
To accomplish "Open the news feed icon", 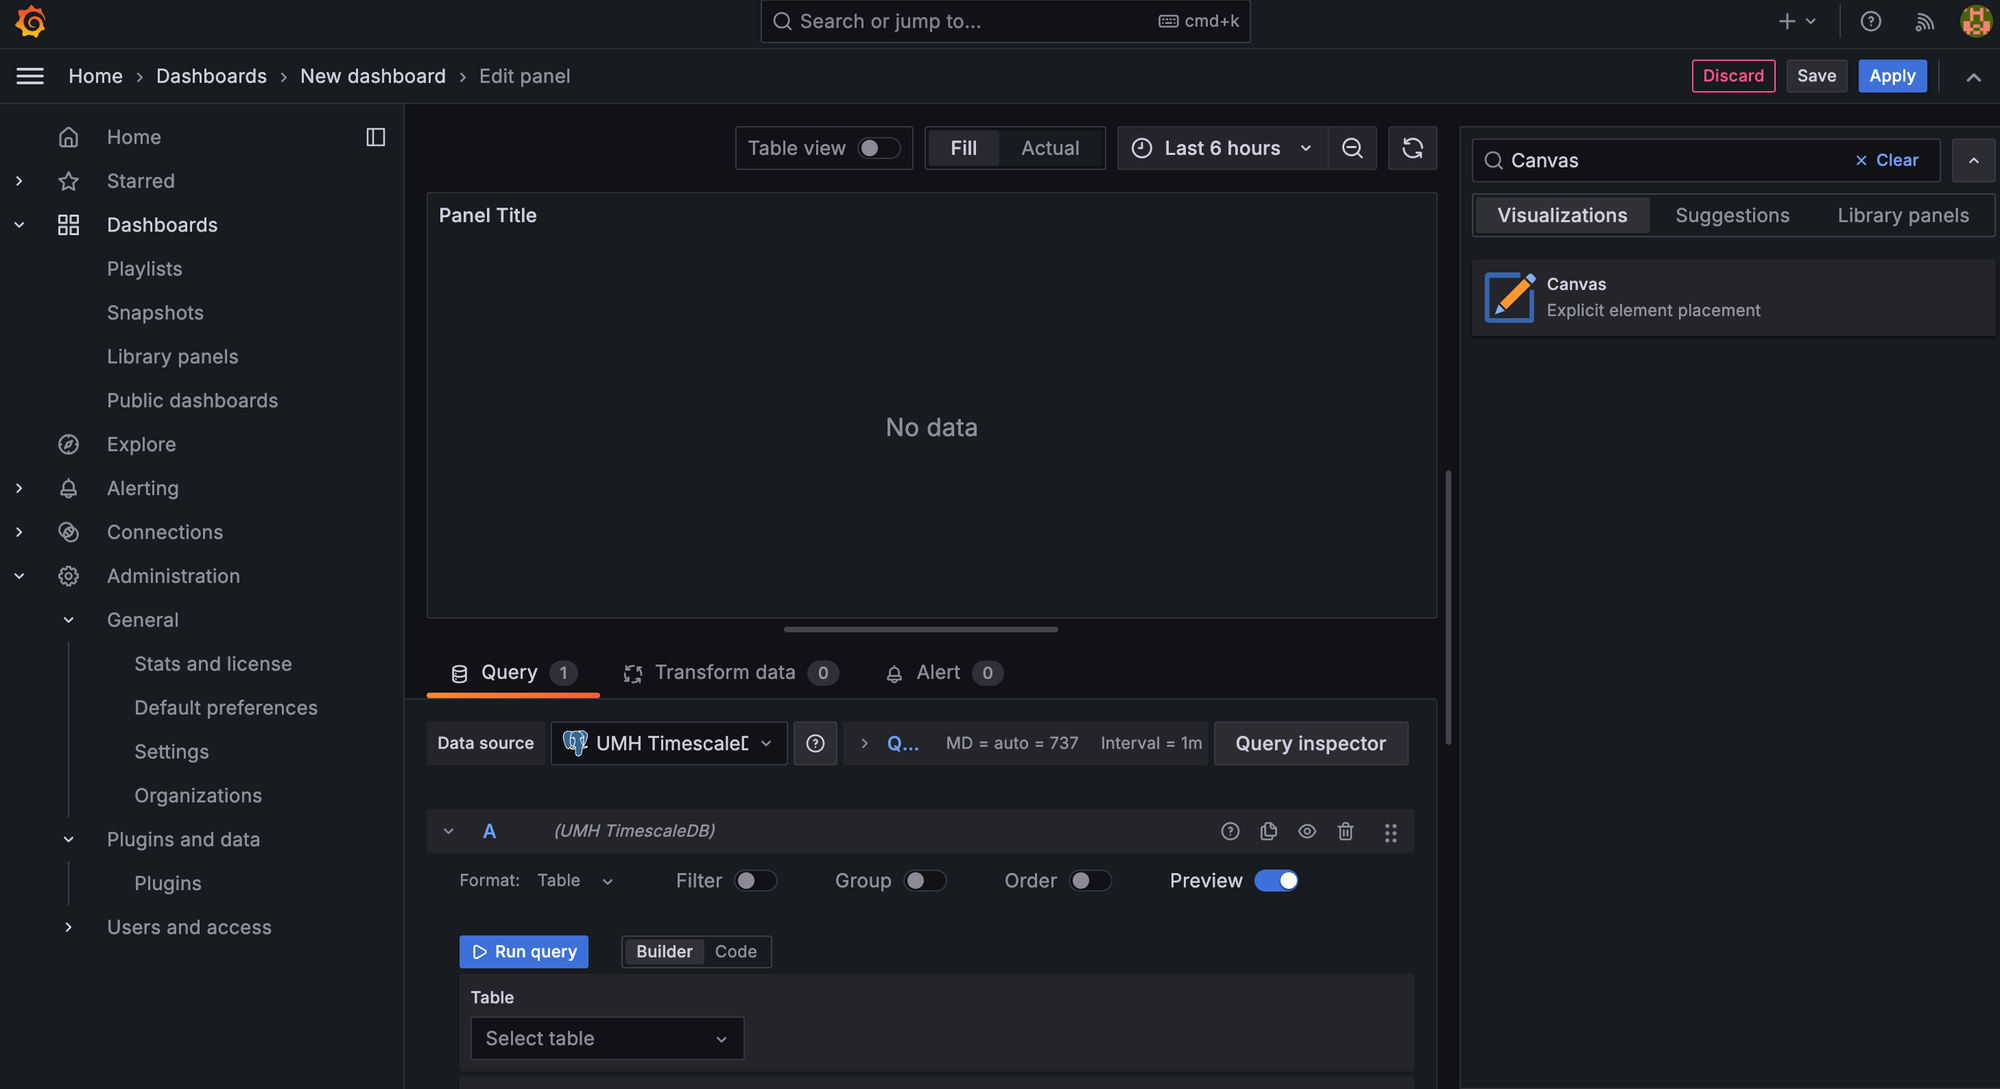I will point(1924,21).
